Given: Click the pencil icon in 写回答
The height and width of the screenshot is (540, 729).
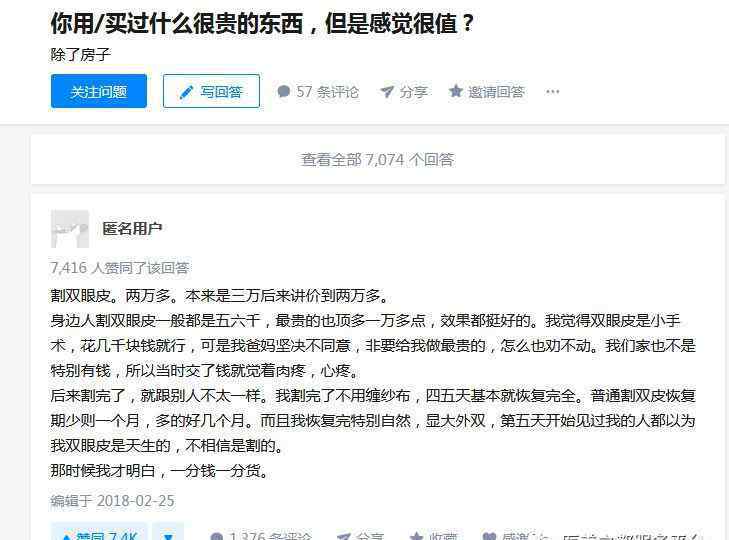Looking at the screenshot, I should tap(186, 92).
